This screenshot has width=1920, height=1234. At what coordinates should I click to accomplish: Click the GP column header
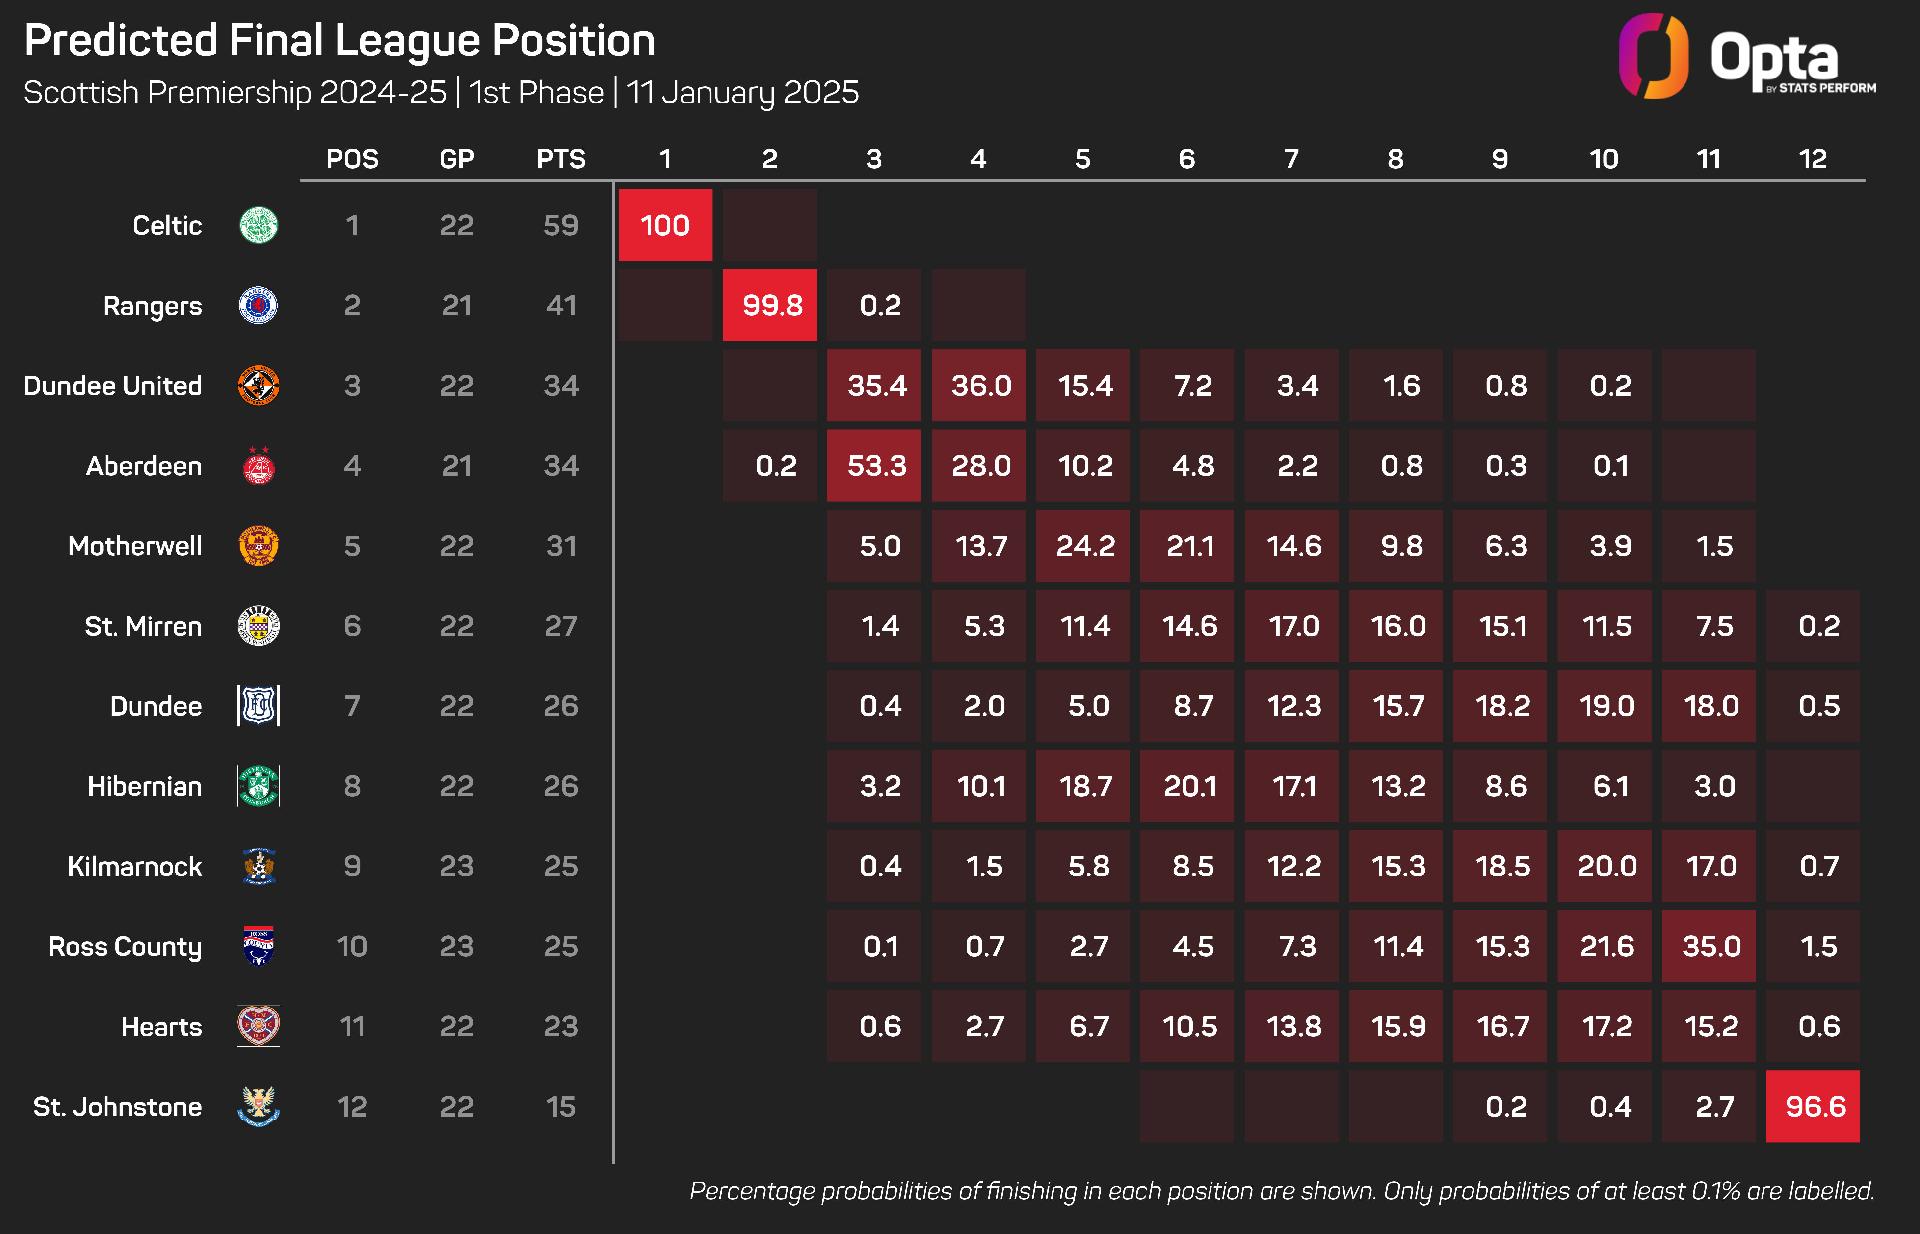tap(457, 159)
